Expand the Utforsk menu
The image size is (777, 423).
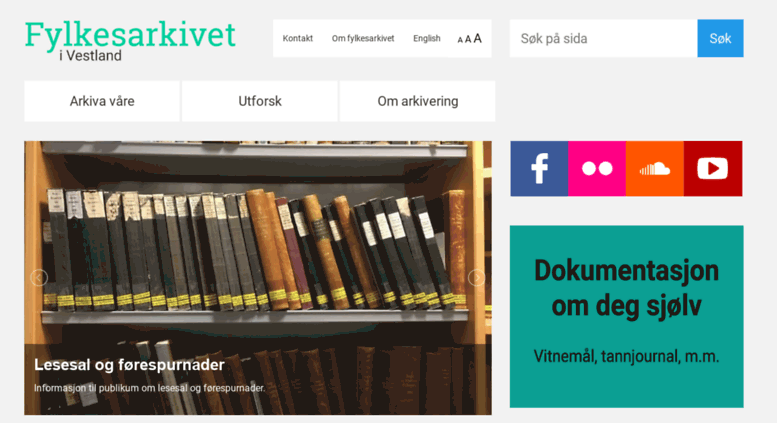click(260, 101)
